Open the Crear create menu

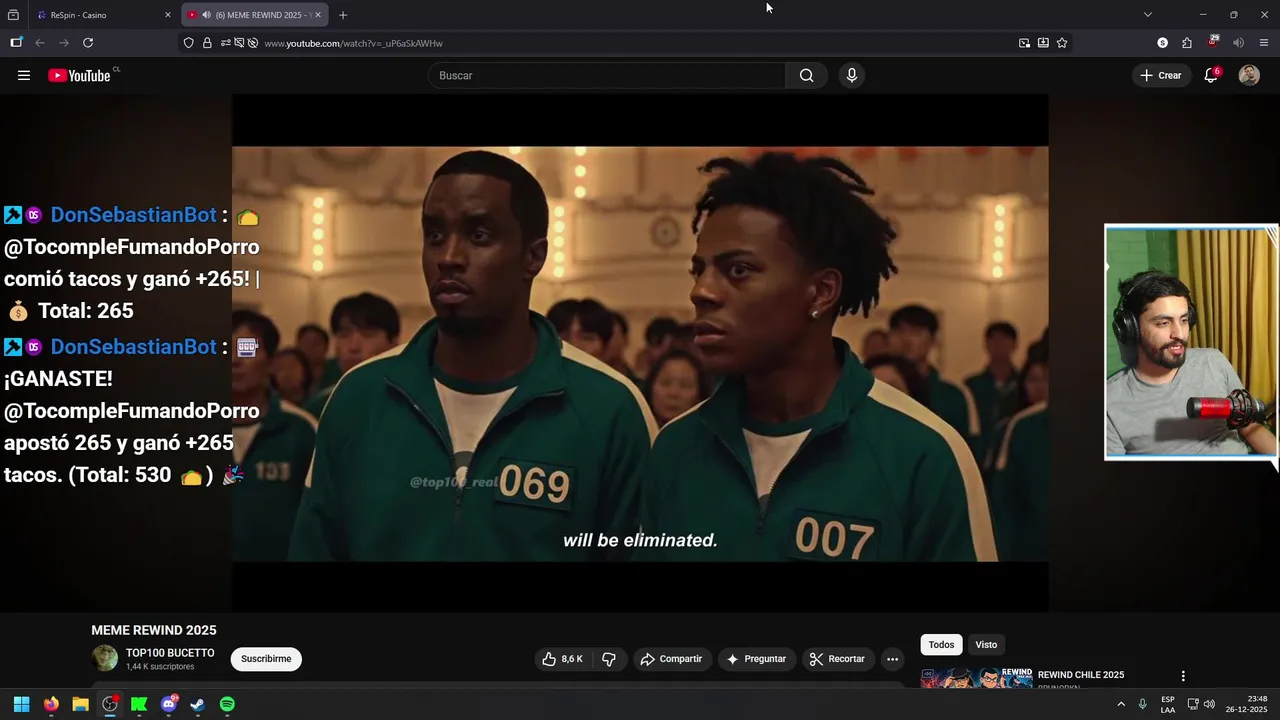[x=1161, y=75]
